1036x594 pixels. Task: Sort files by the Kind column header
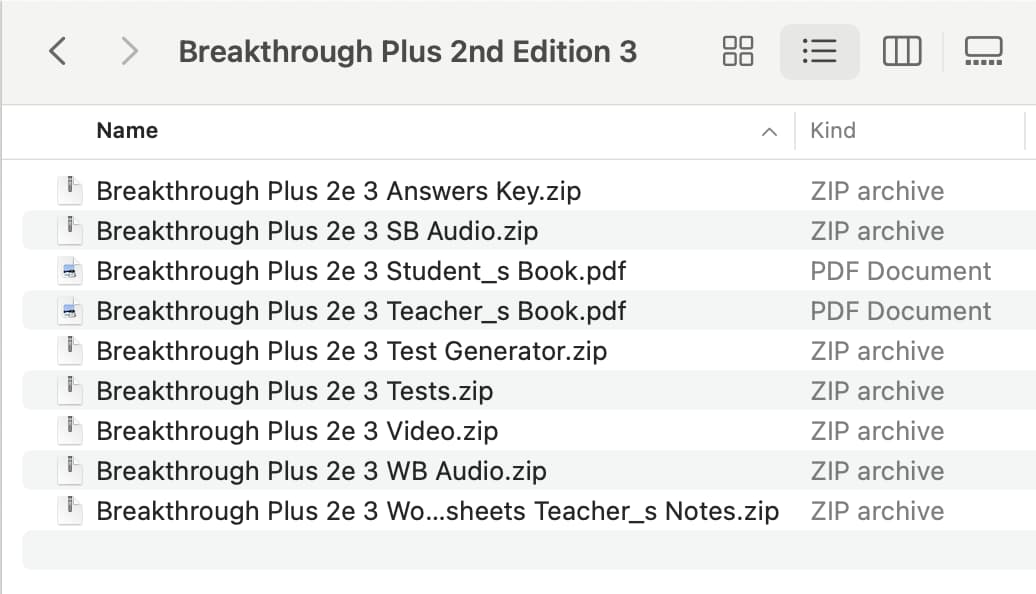[833, 131]
